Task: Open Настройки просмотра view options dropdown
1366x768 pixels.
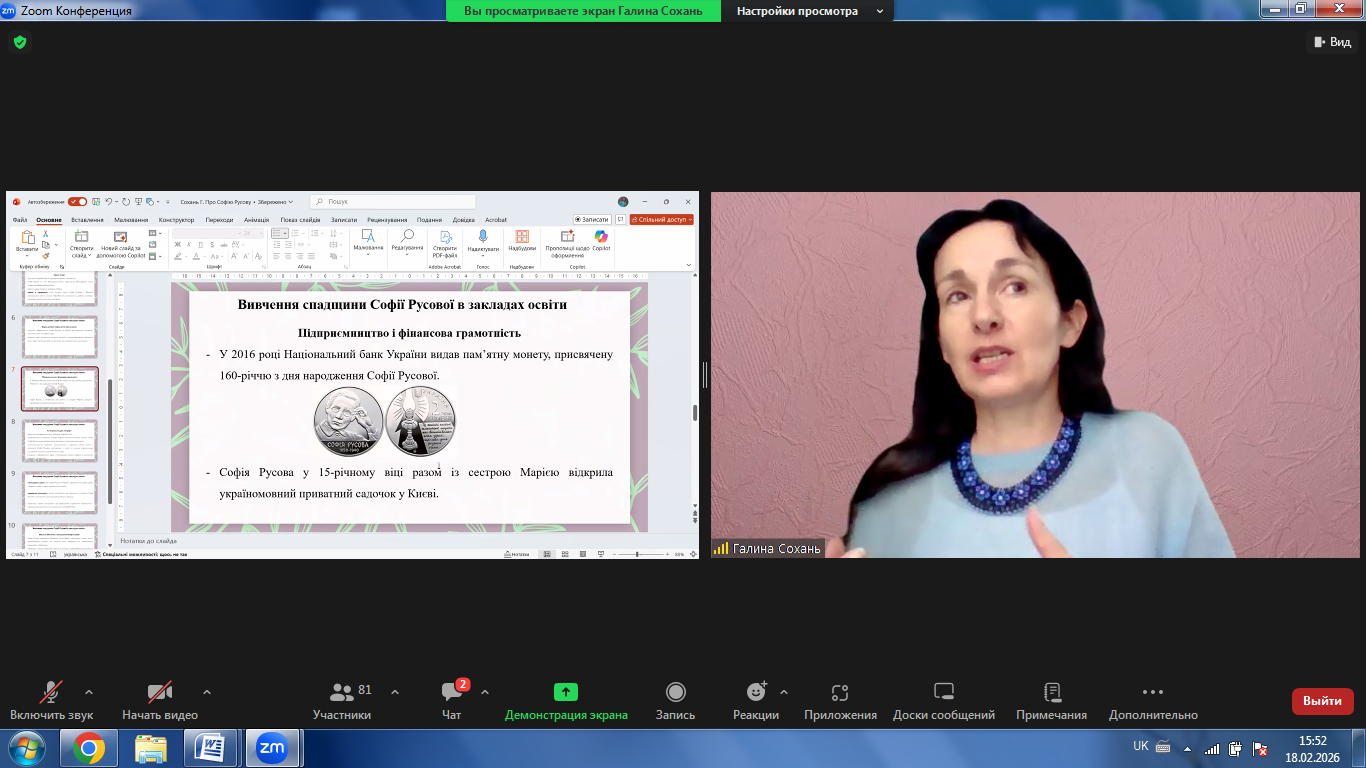Action: tap(809, 11)
